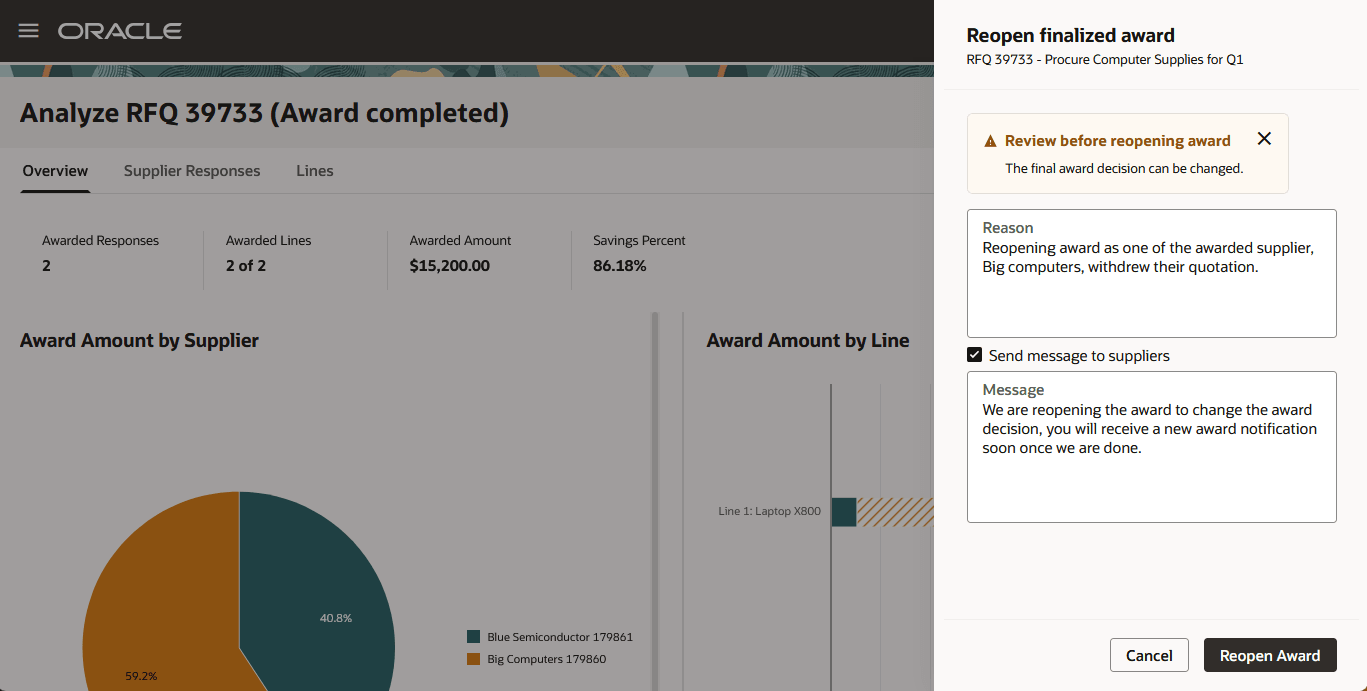
Task: Click the Big Computers legend swatch
Action: click(474, 659)
